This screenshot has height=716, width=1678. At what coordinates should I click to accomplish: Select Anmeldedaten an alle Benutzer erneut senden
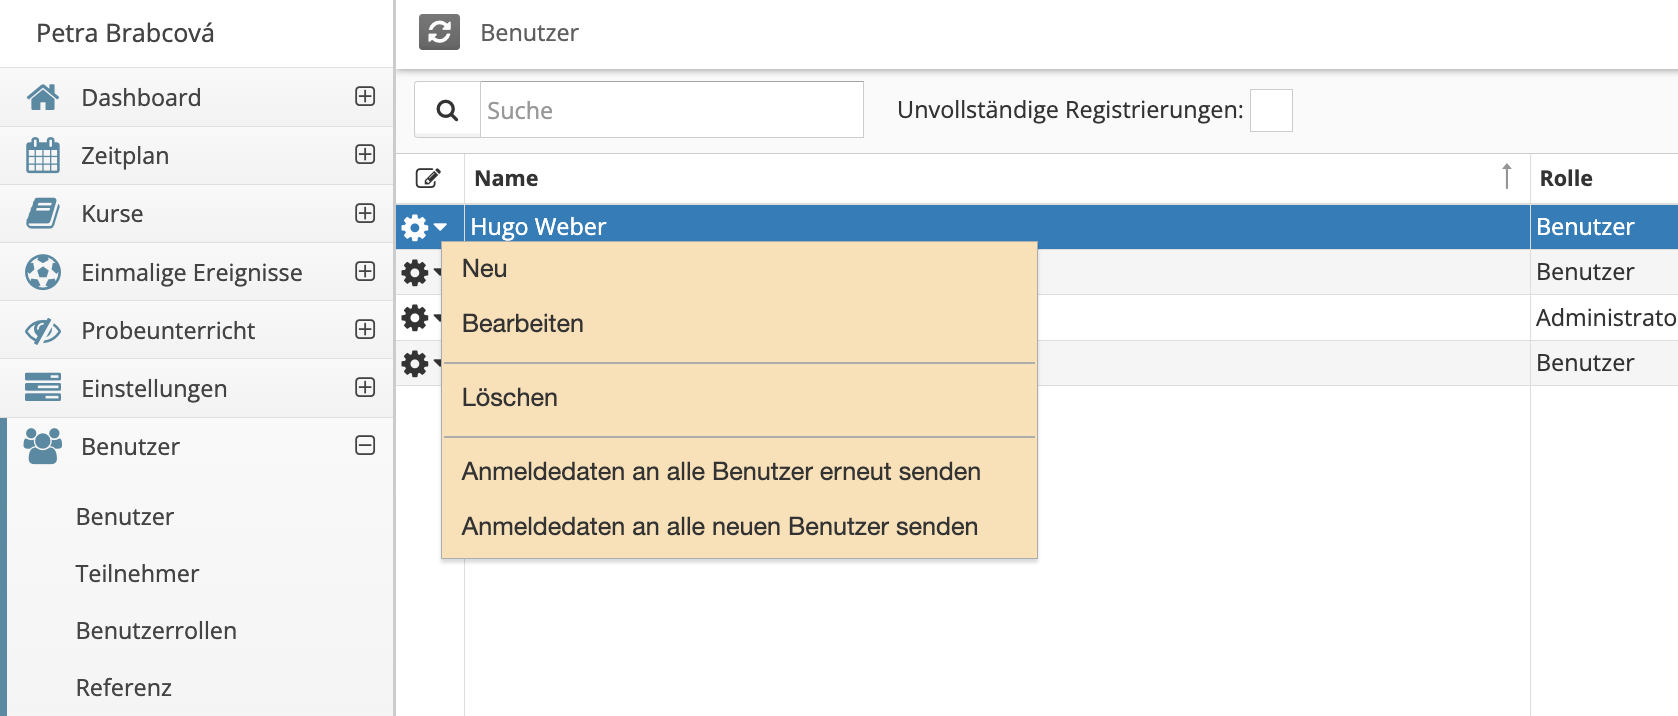coord(739,472)
